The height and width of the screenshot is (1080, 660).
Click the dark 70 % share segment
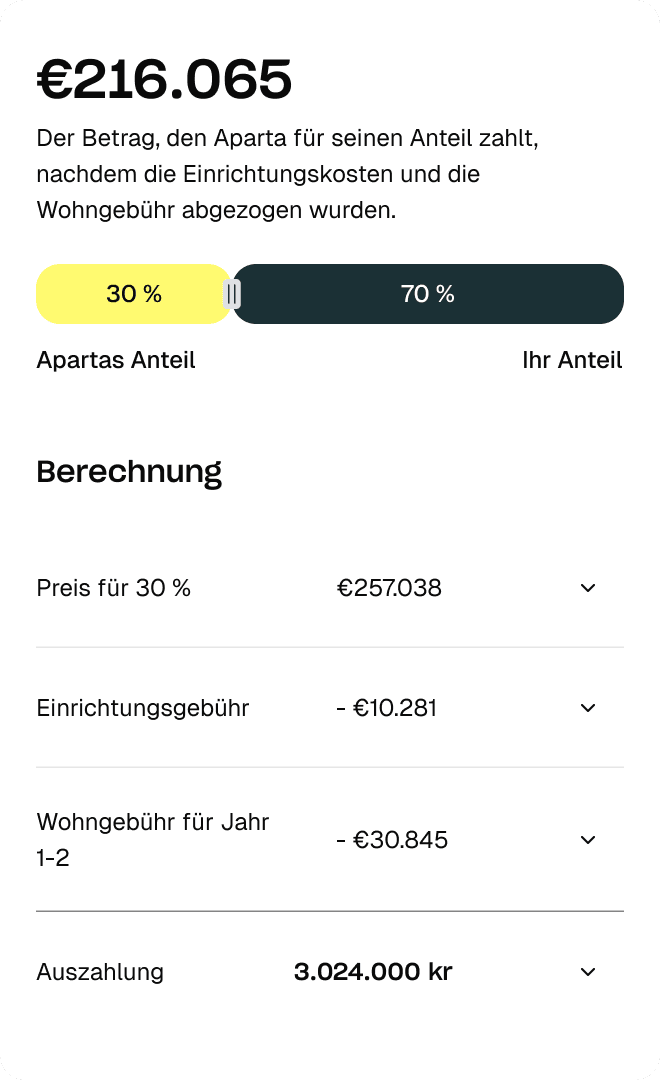point(428,294)
